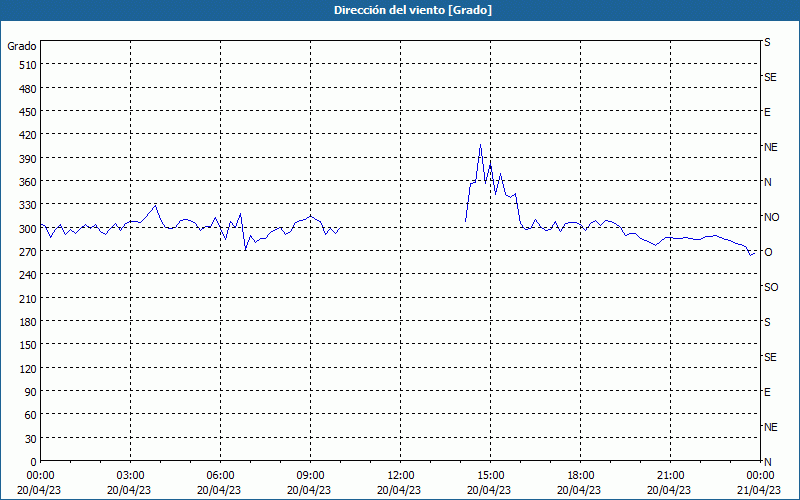800x500 pixels.
Task: Pick the 390 degree axis label
Action: click(28, 159)
